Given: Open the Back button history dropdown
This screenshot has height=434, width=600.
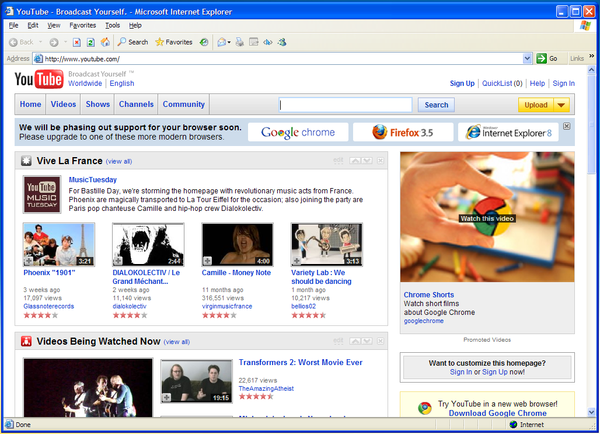Looking at the screenshot, I should (41, 42).
